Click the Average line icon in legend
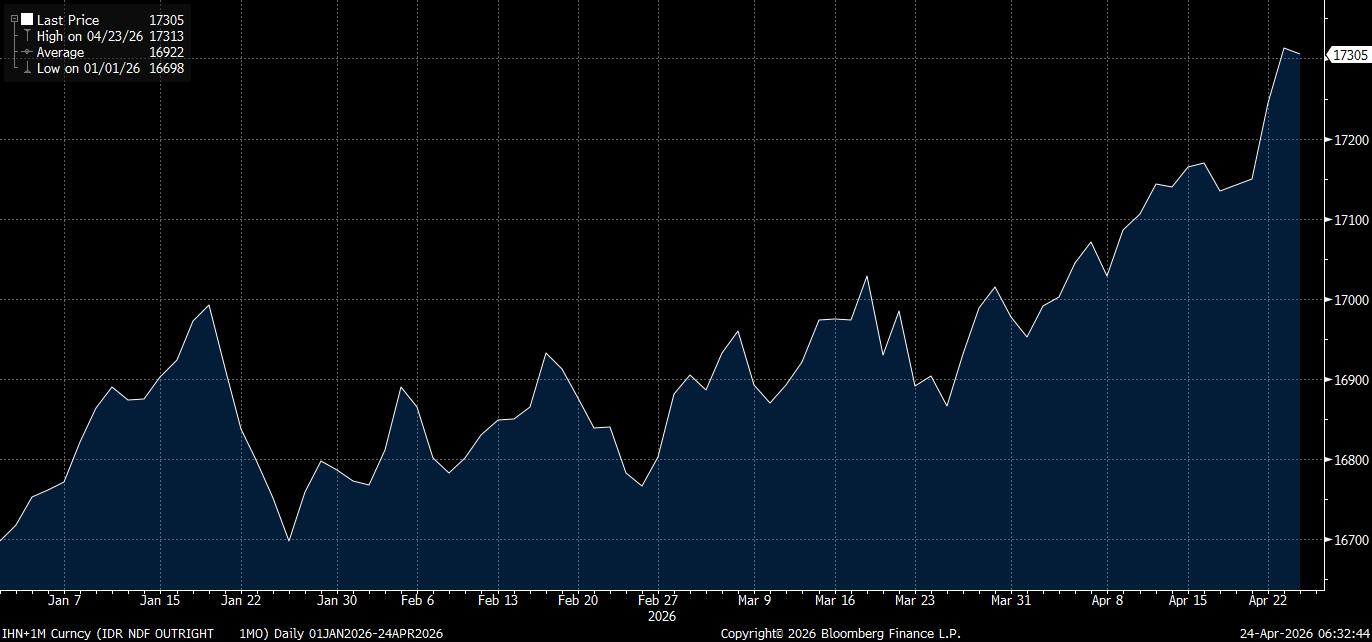Screen dimensions: 1372x642 tap(27, 52)
